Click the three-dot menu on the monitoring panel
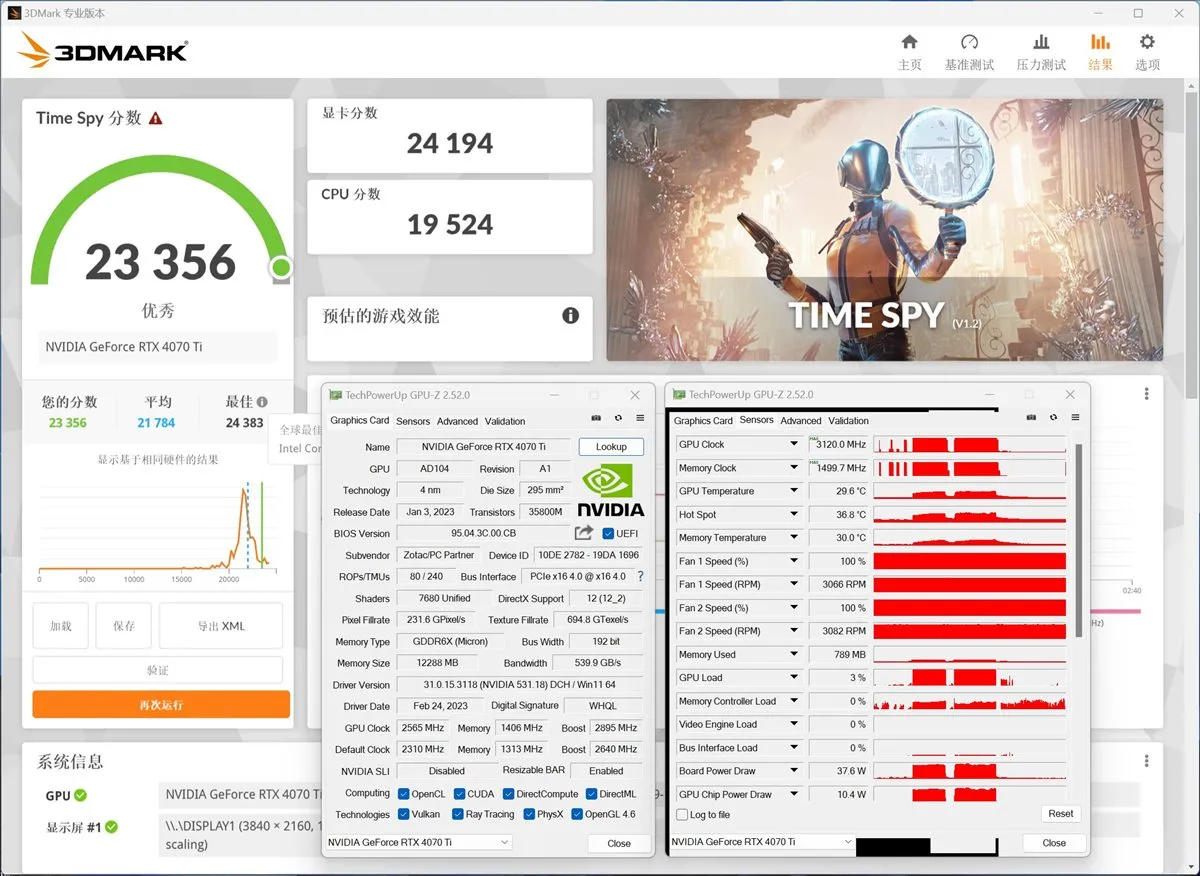1200x876 pixels. click(1147, 394)
